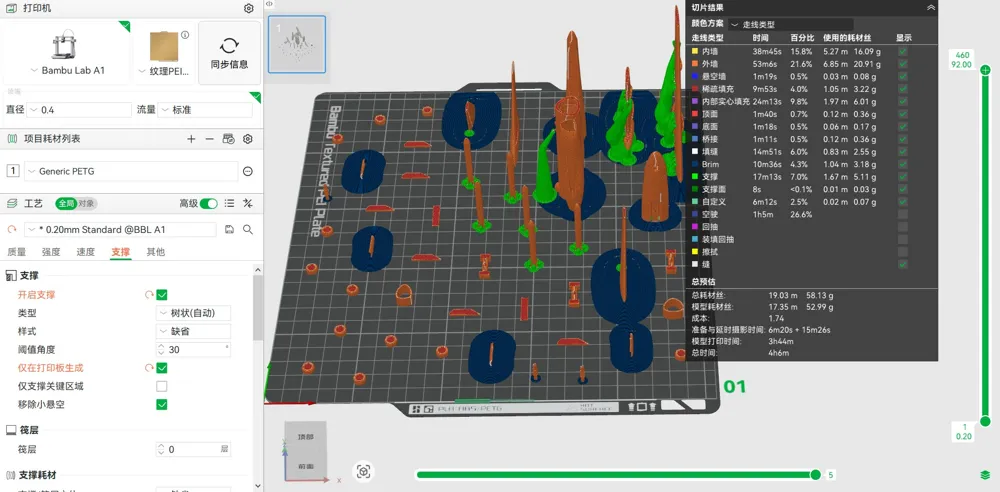
Task: Uncheck the 开启支撑 checkbox
Action: click(x=162, y=295)
